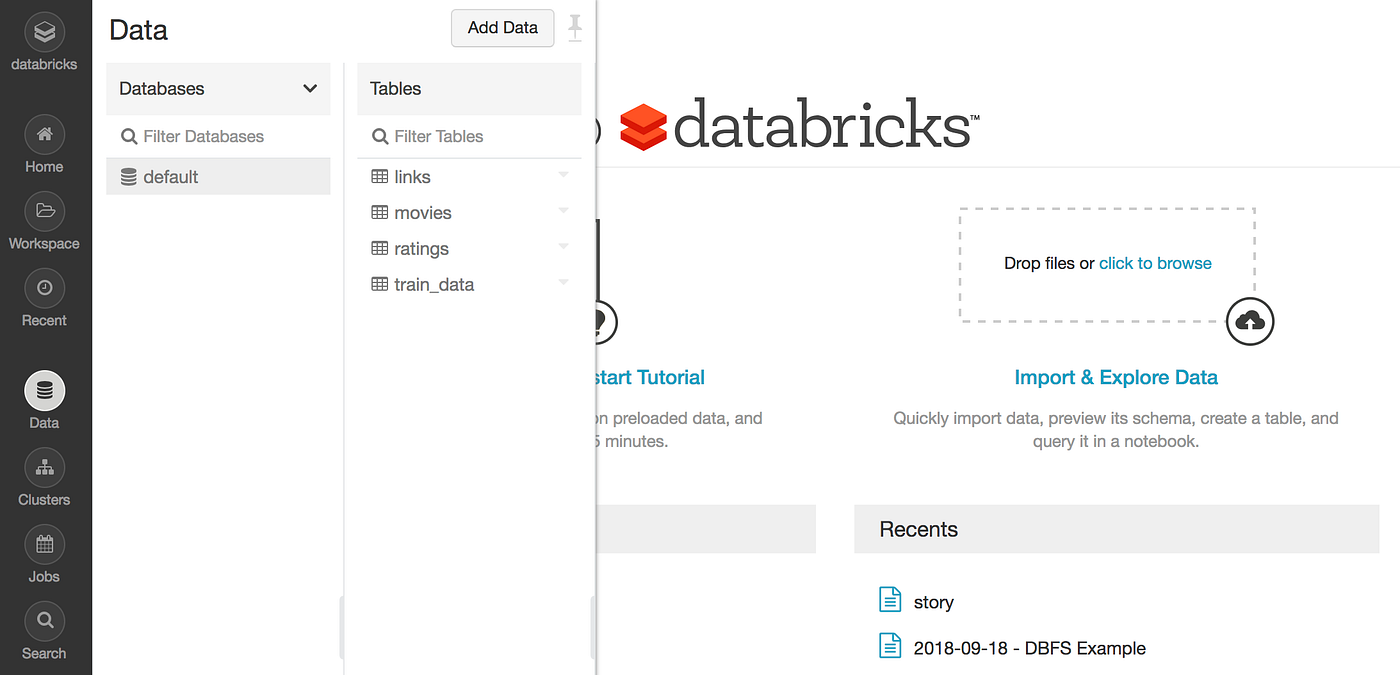The image size is (1400, 675).
Task: Open the story notebook under Recents
Action: pos(933,602)
